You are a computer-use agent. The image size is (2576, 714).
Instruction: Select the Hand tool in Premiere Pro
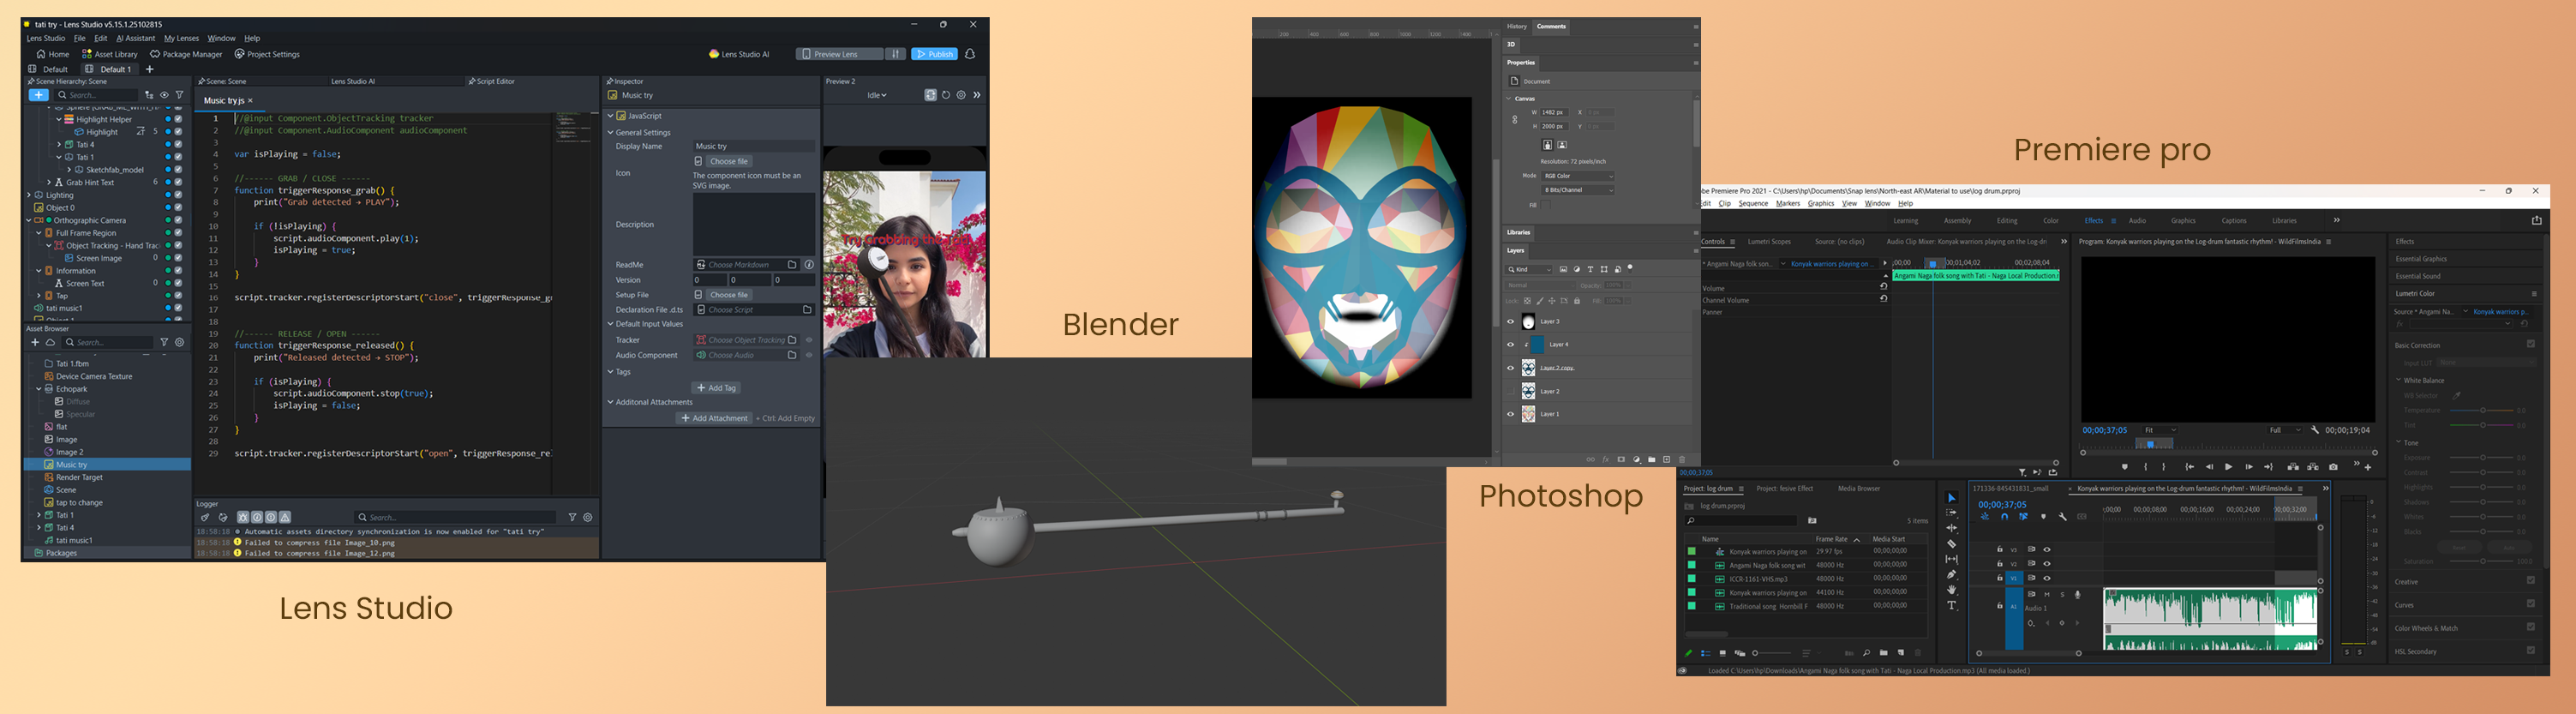click(x=1951, y=590)
